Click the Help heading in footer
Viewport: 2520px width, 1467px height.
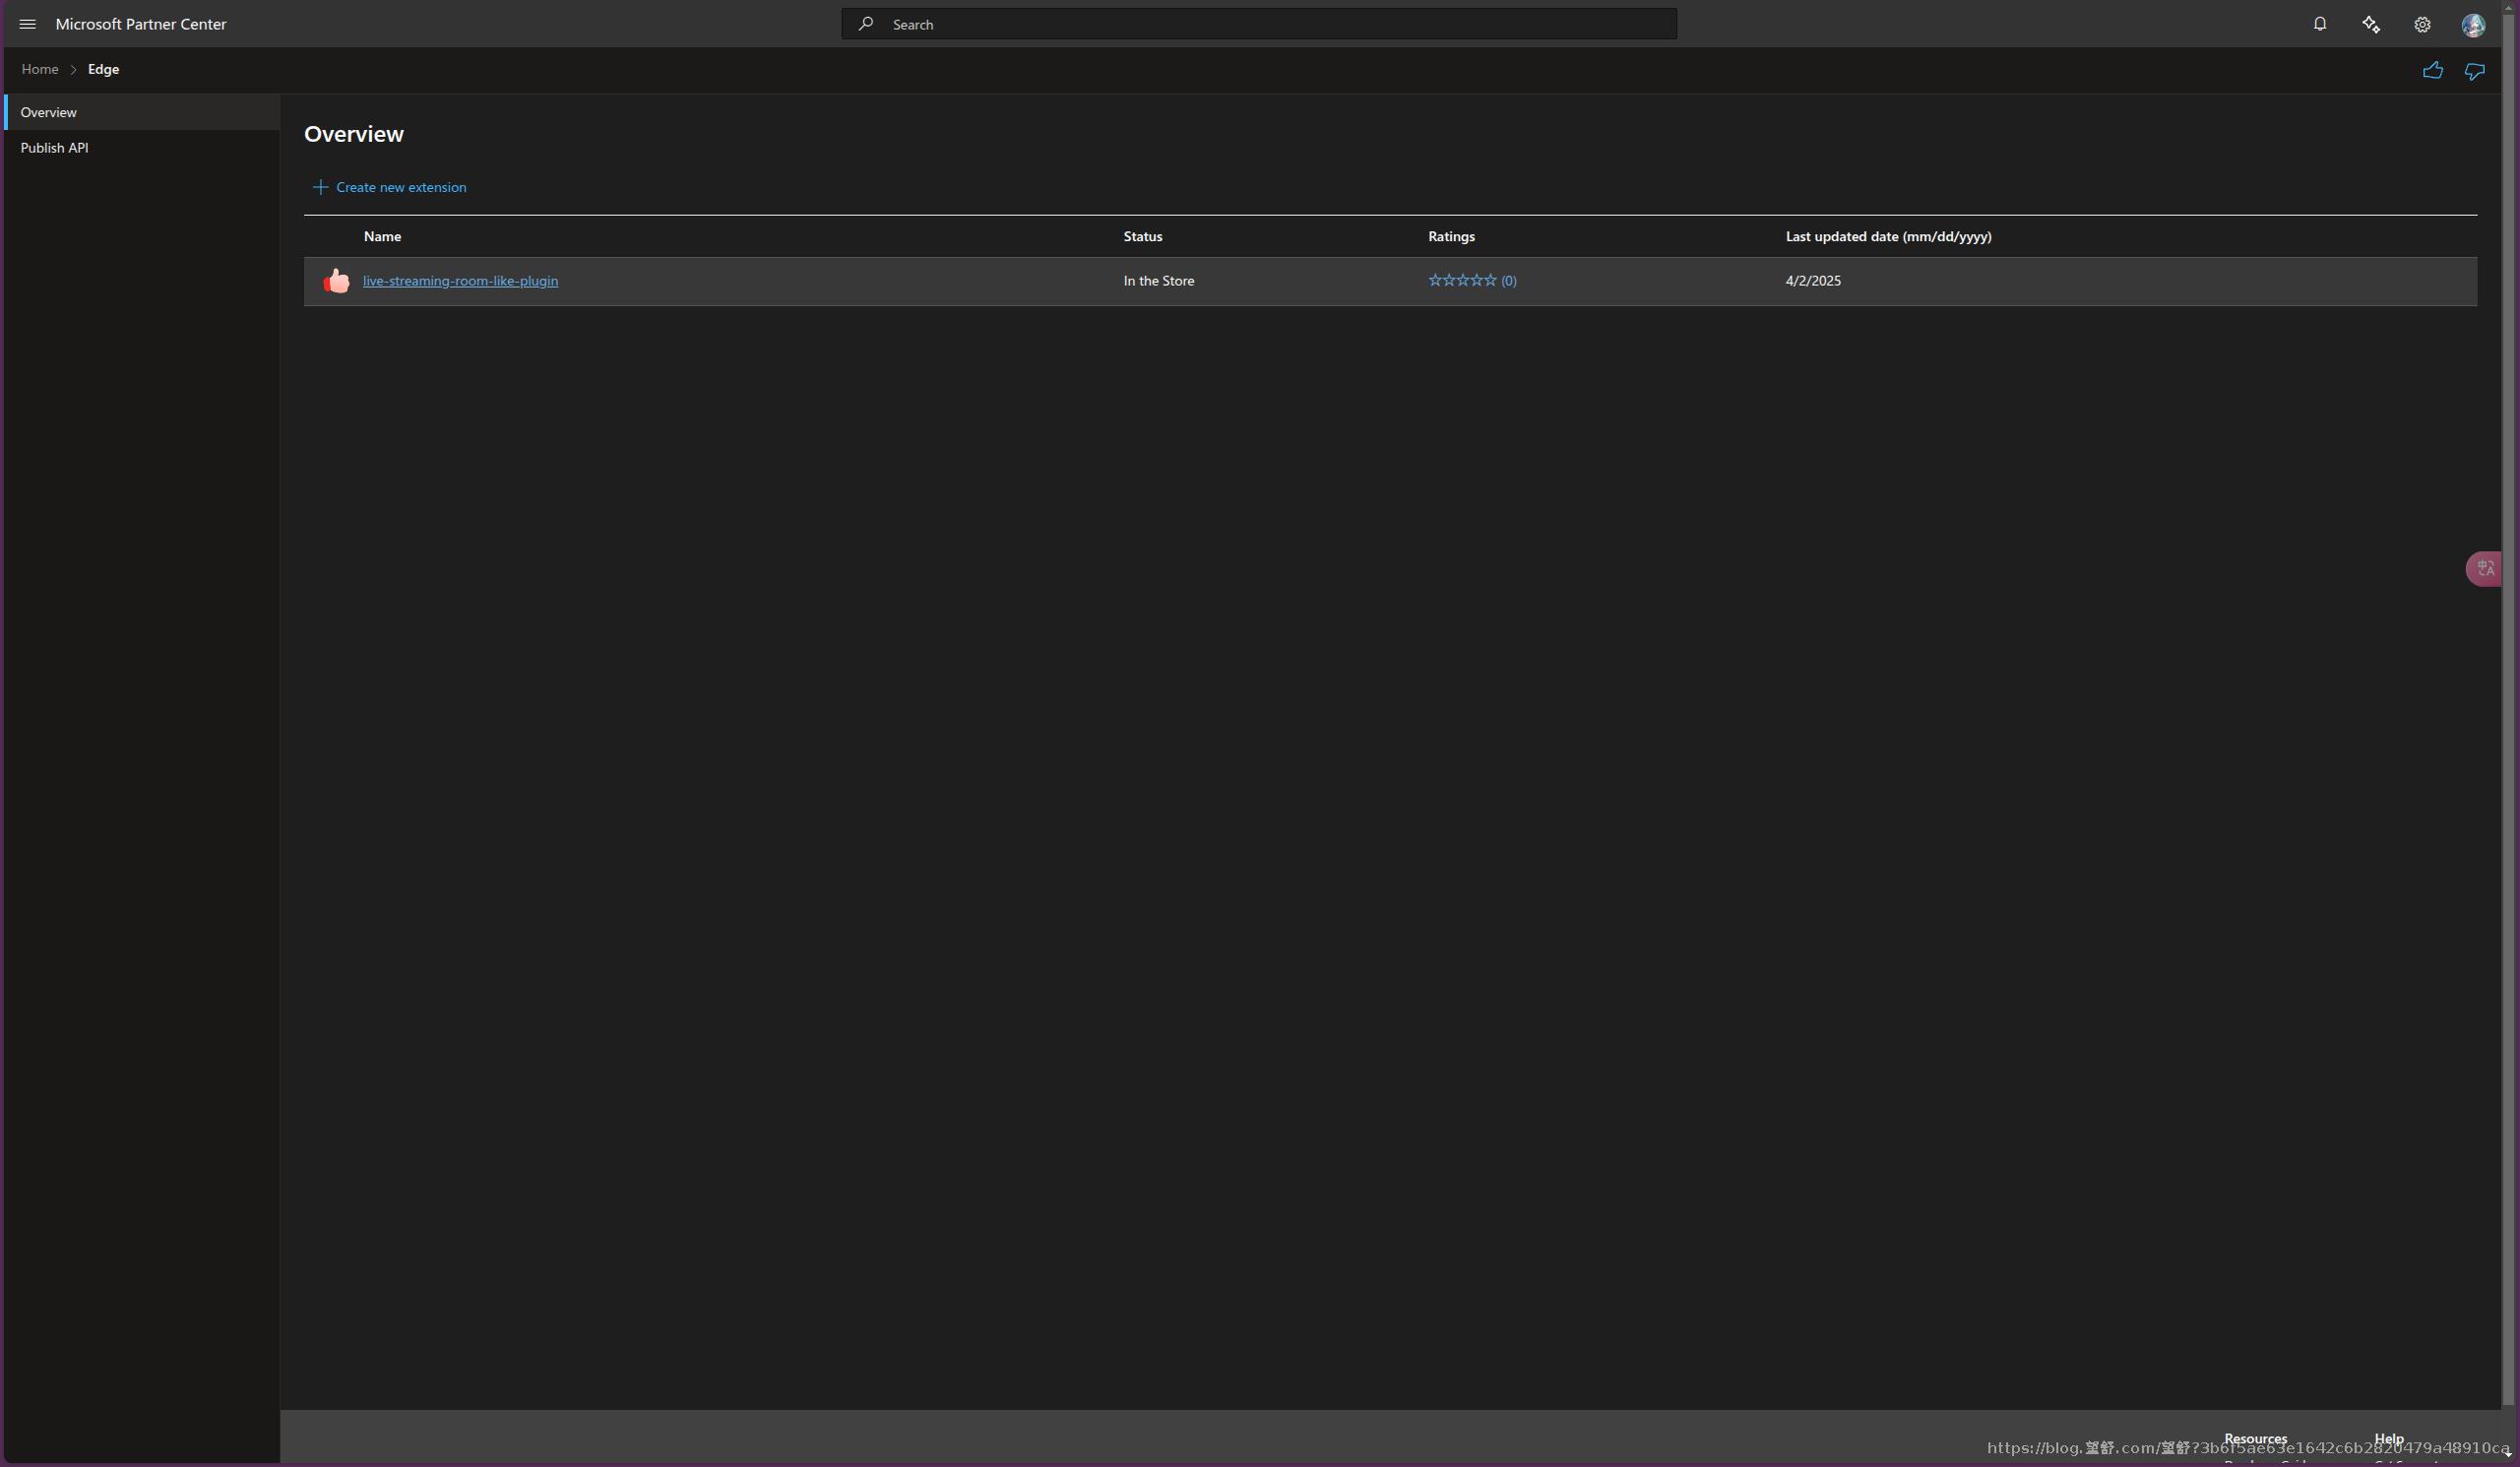point(2388,1437)
